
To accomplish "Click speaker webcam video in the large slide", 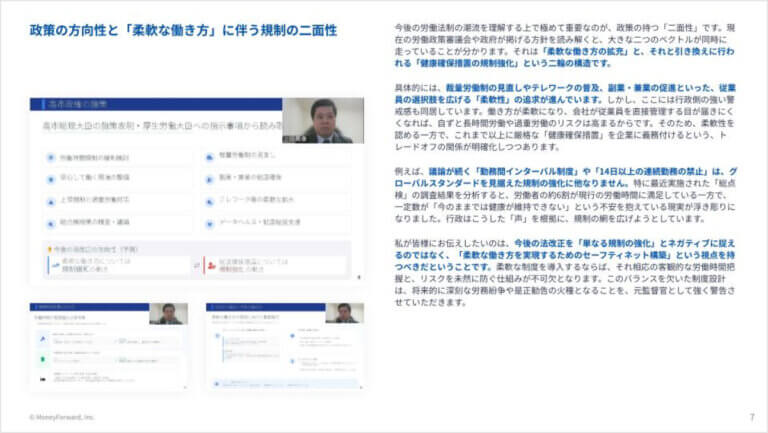I will pos(323,120).
